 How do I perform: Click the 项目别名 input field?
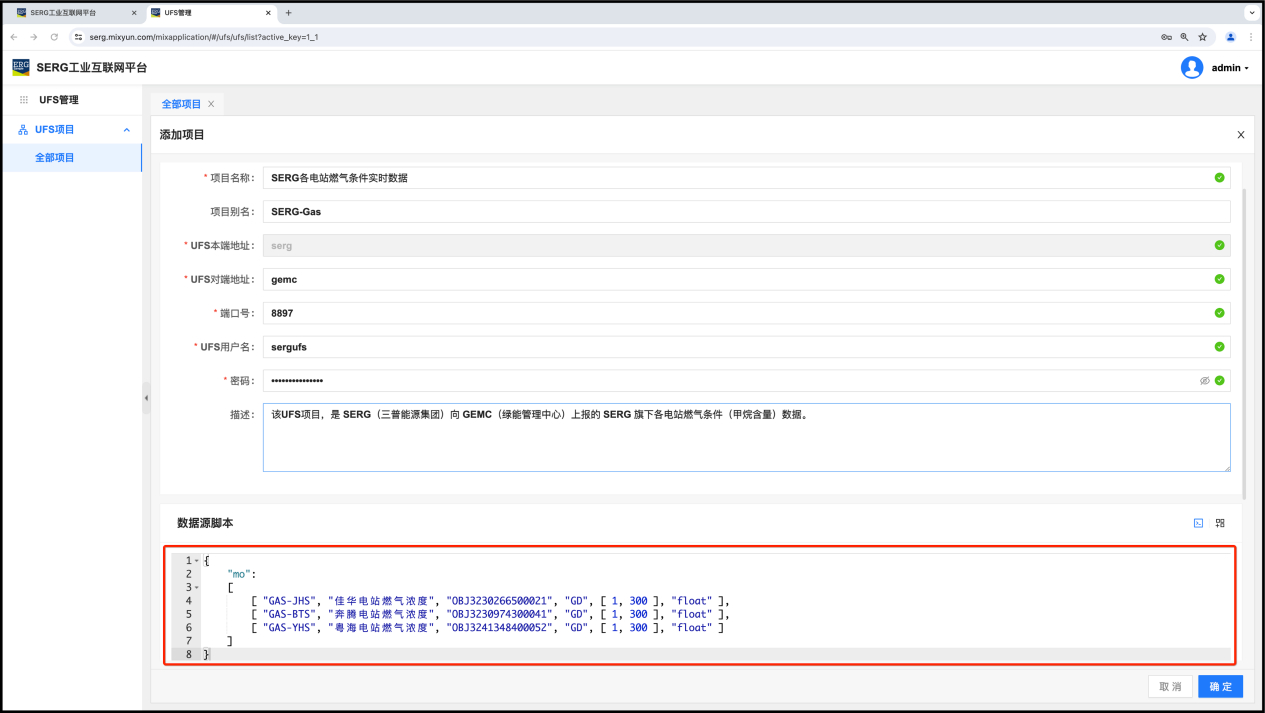(x=745, y=212)
